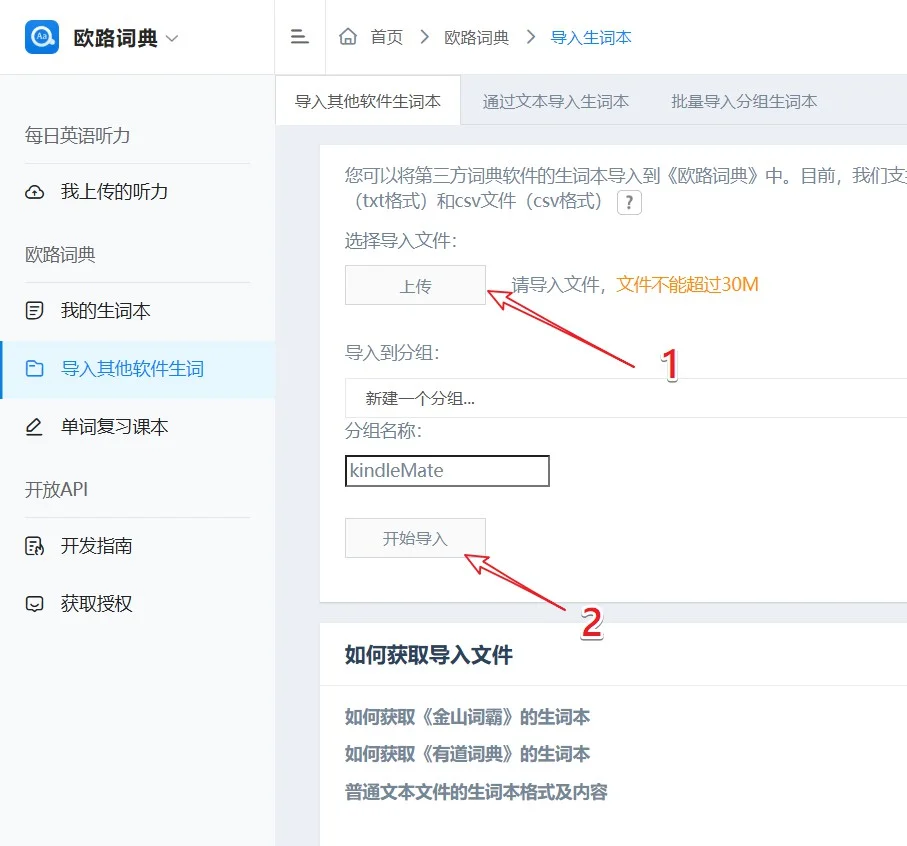
Task: Click the 文件不能超过30M notice text
Action: pyautogui.click(x=687, y=285)
